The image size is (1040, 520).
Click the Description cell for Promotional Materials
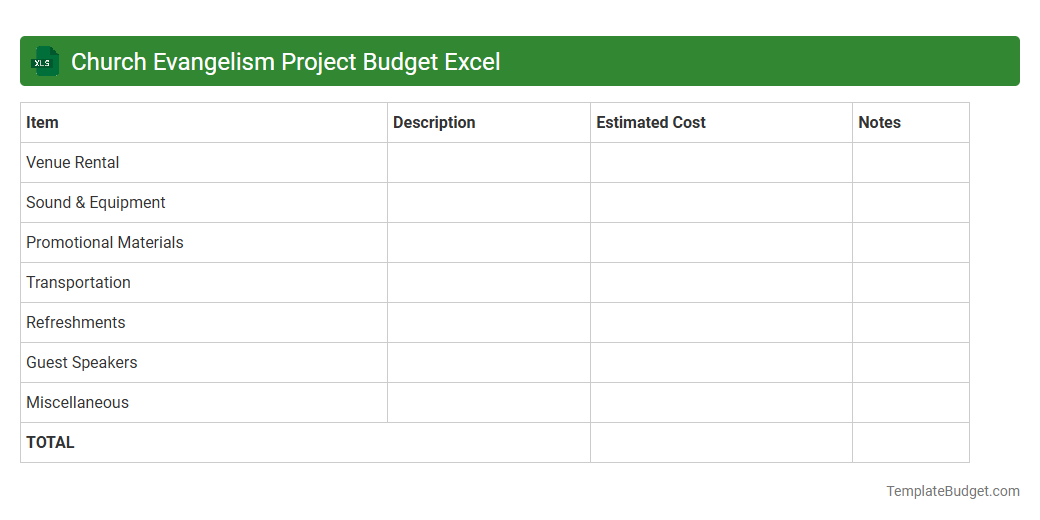[x=489, y=243]
